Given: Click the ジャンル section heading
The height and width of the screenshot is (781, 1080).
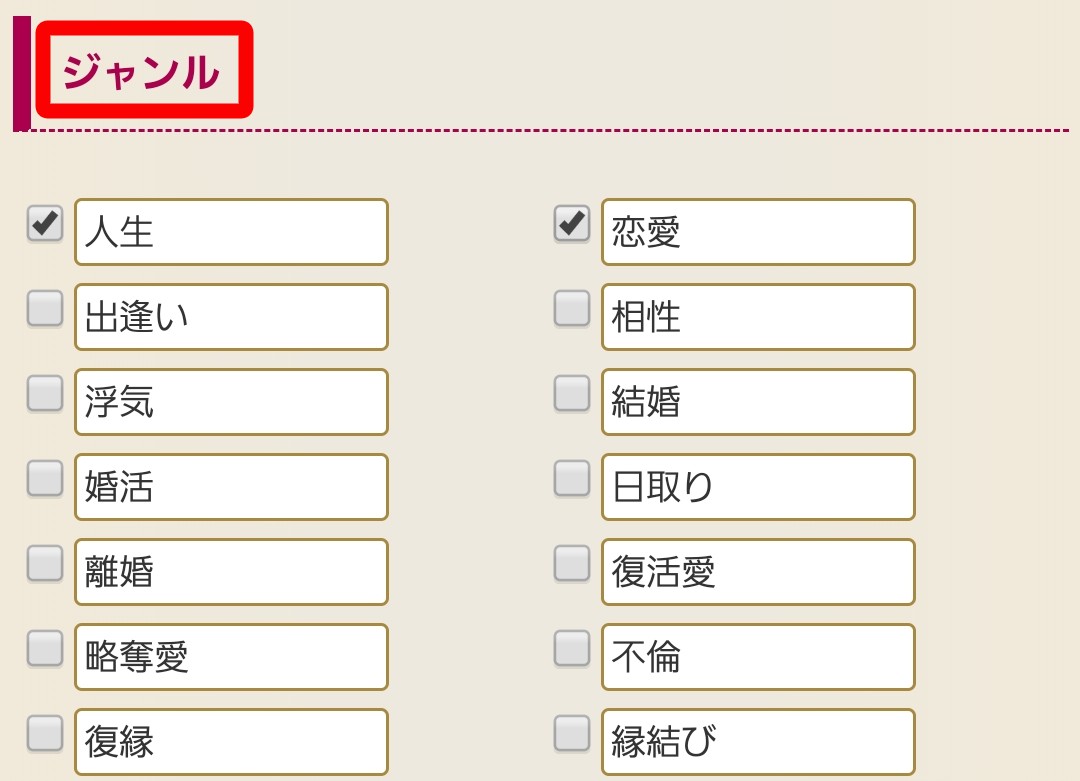Looking at the screenshot, I should click(141, 73).
